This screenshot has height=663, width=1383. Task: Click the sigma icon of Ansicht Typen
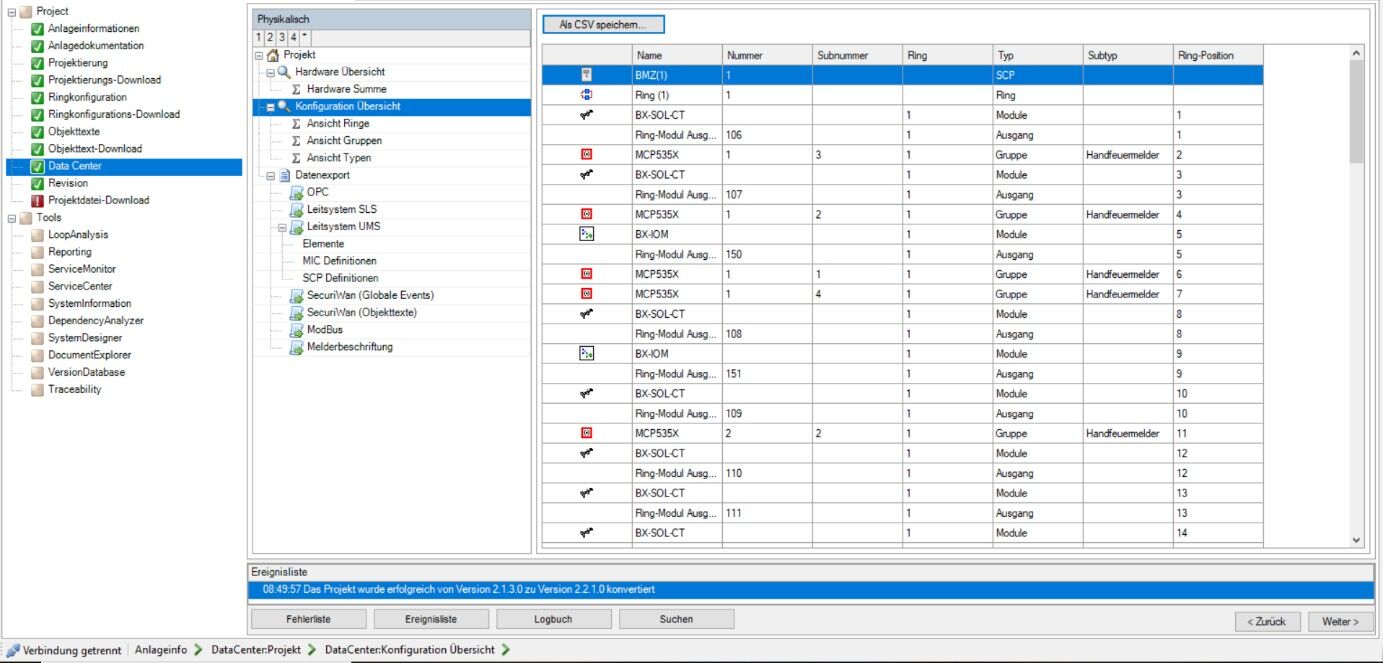click(x=297, y=158)
